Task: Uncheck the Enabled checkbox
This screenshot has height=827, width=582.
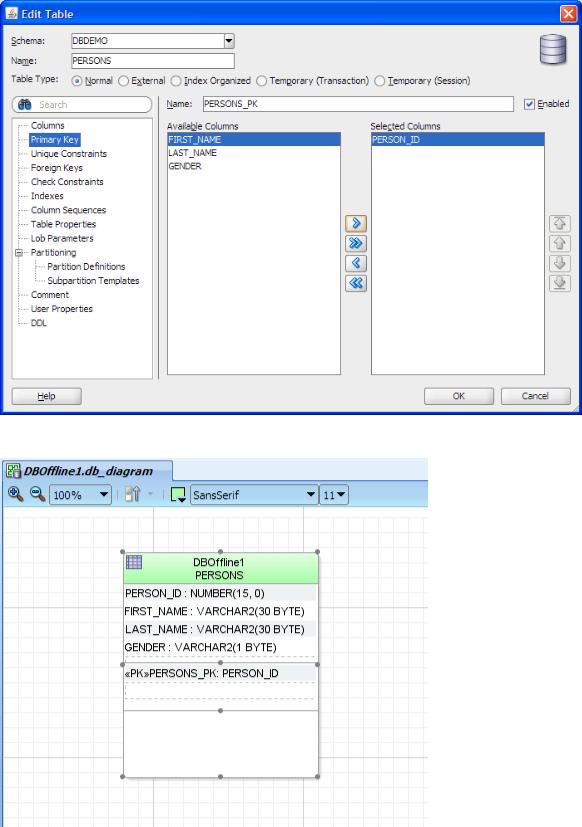Action: point(529,104)
